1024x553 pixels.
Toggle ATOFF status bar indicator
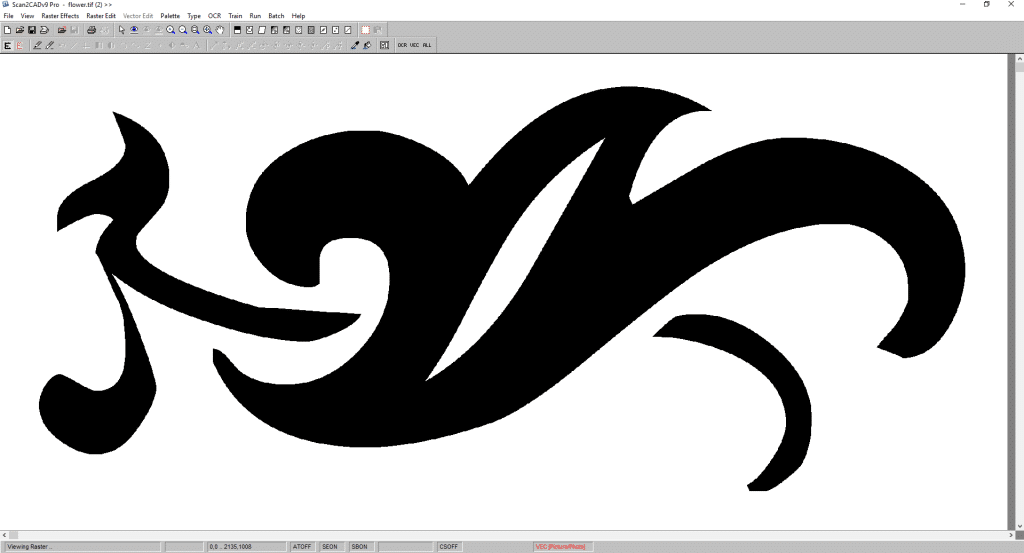pyautogui.click(x=302, y=546)
